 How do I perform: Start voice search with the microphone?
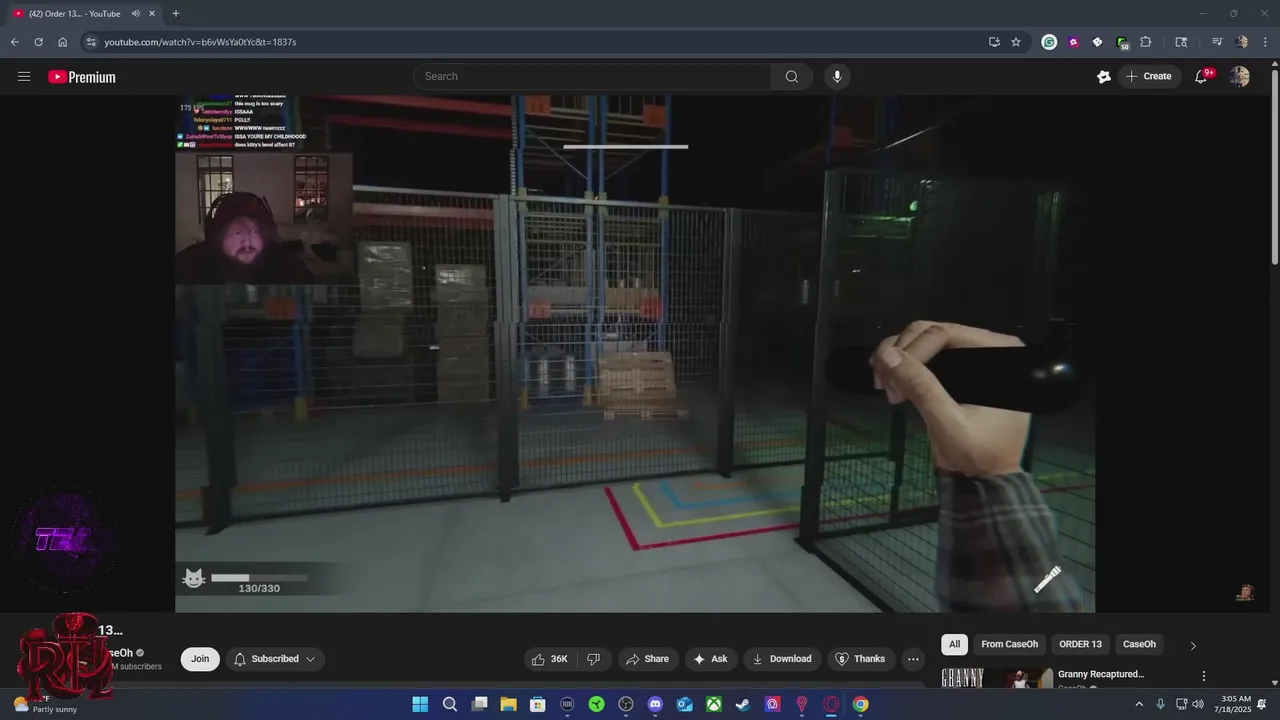837,76
